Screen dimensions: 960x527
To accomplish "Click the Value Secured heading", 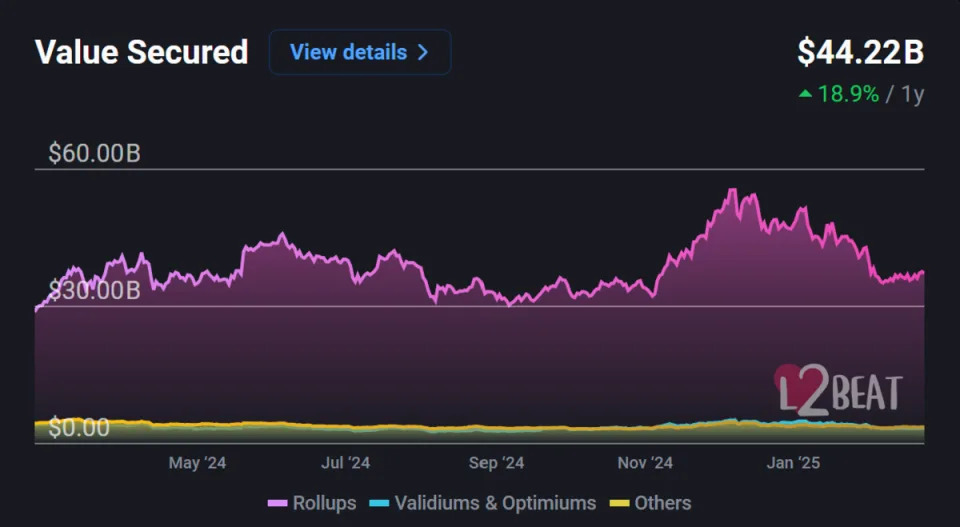I will pos(141,52).
